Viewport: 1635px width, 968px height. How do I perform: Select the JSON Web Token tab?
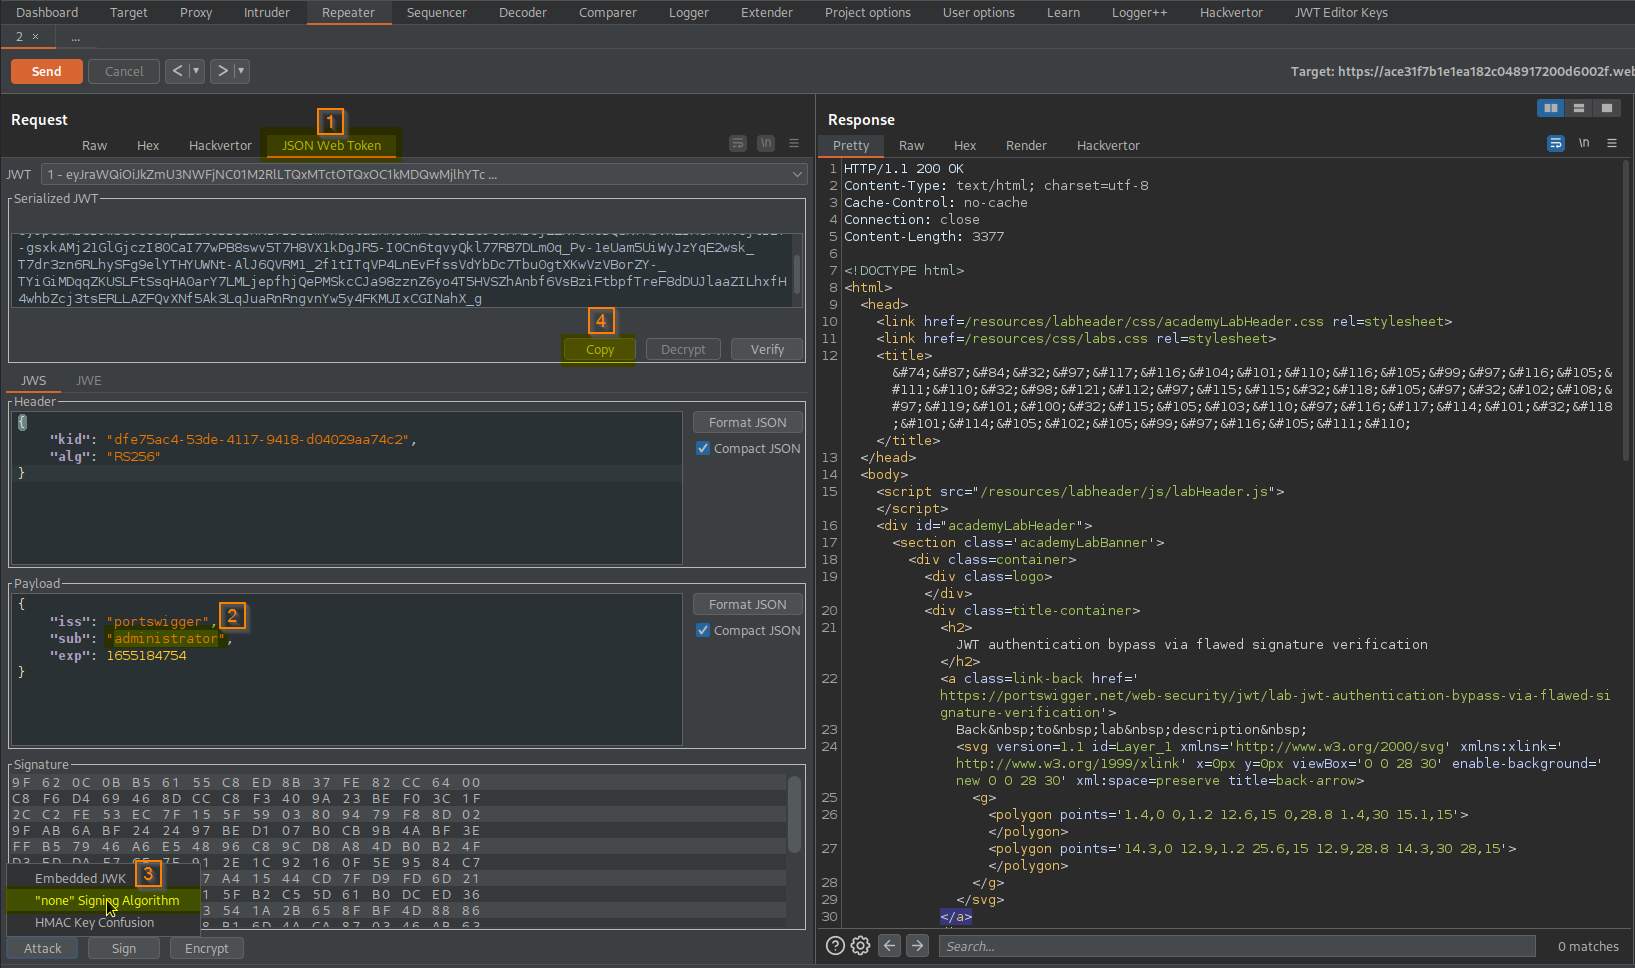pos(331,145)
